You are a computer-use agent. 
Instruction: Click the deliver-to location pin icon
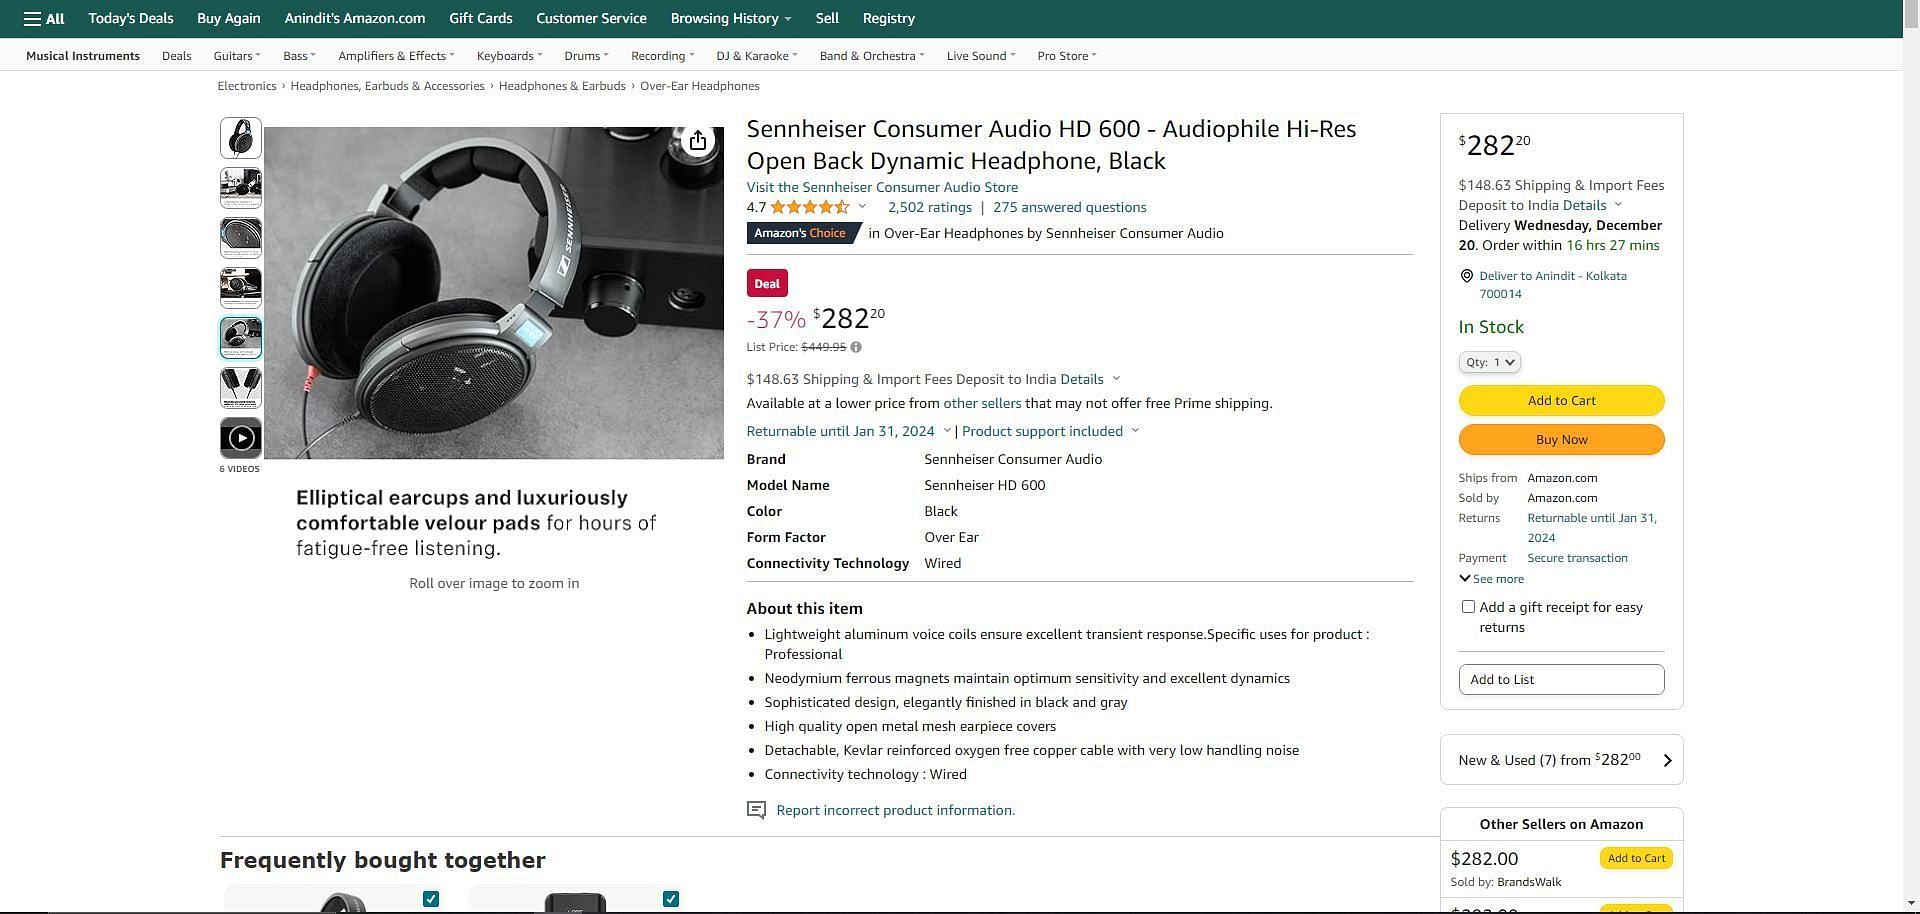coord(1467,276)
